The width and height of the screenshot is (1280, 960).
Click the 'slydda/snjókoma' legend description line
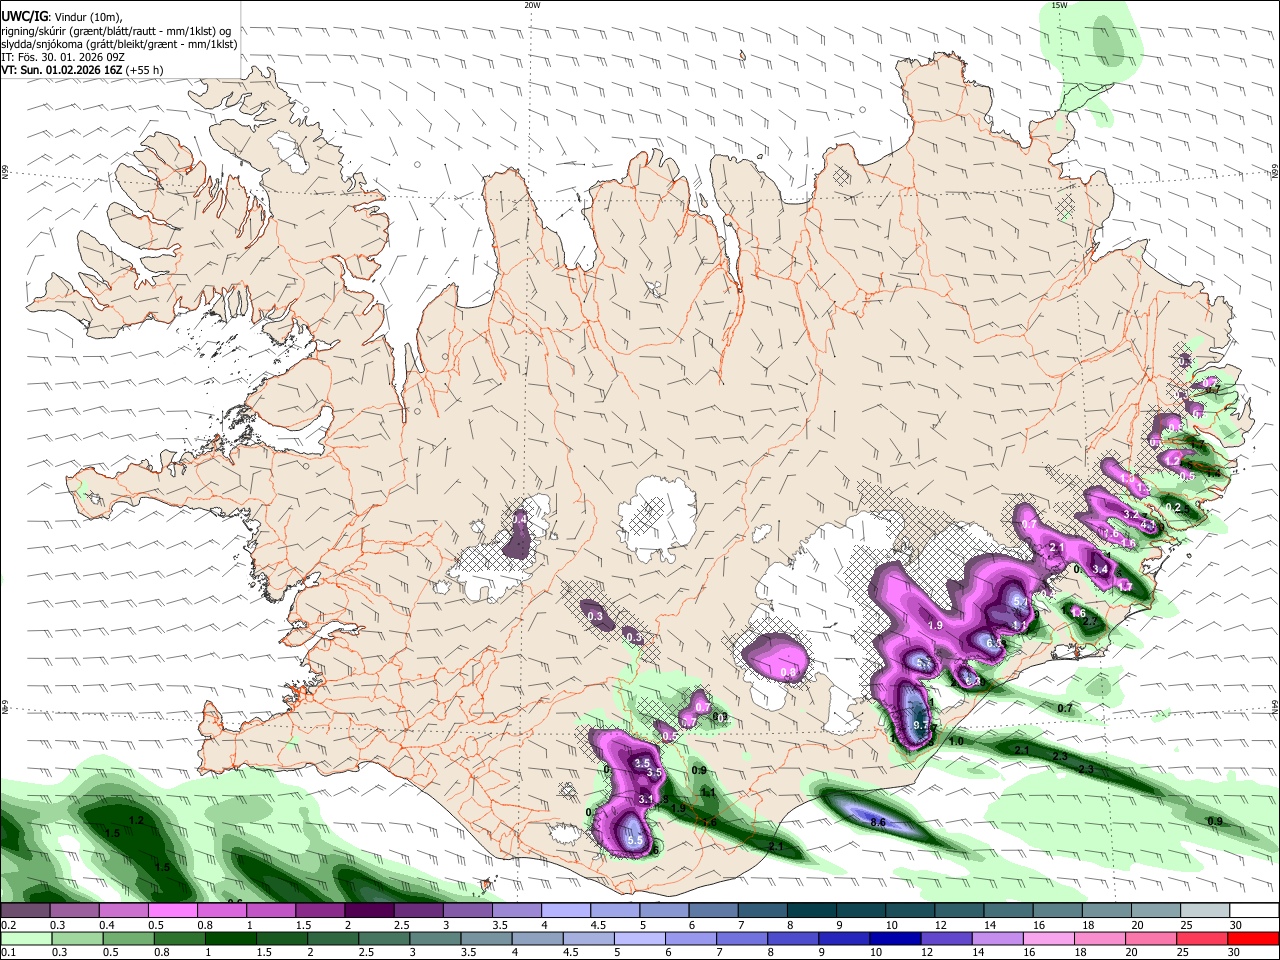(x=119, y=44)
